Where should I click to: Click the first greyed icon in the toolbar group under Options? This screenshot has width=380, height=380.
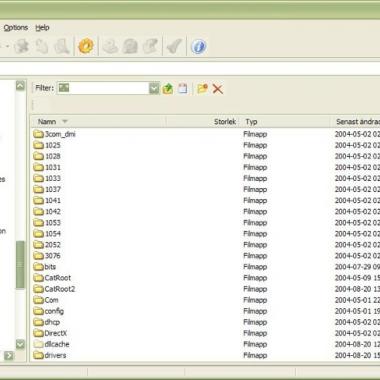coord(22,46)
